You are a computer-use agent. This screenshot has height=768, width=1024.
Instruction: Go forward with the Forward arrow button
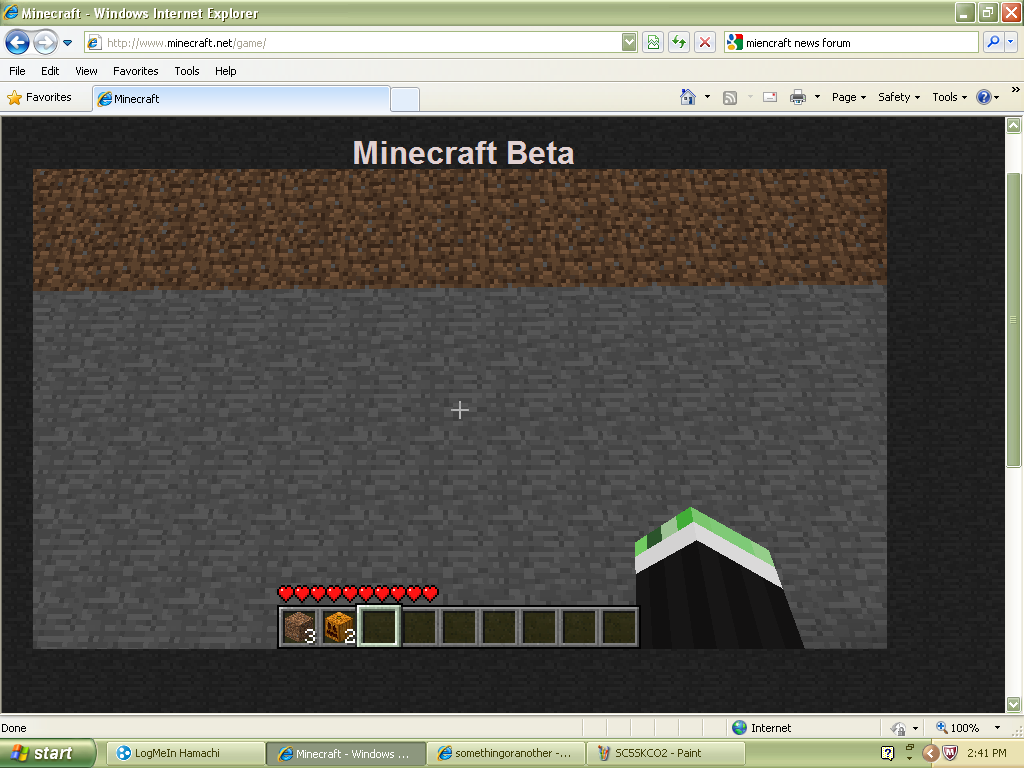pyautogui.click(x=44, y=43)
